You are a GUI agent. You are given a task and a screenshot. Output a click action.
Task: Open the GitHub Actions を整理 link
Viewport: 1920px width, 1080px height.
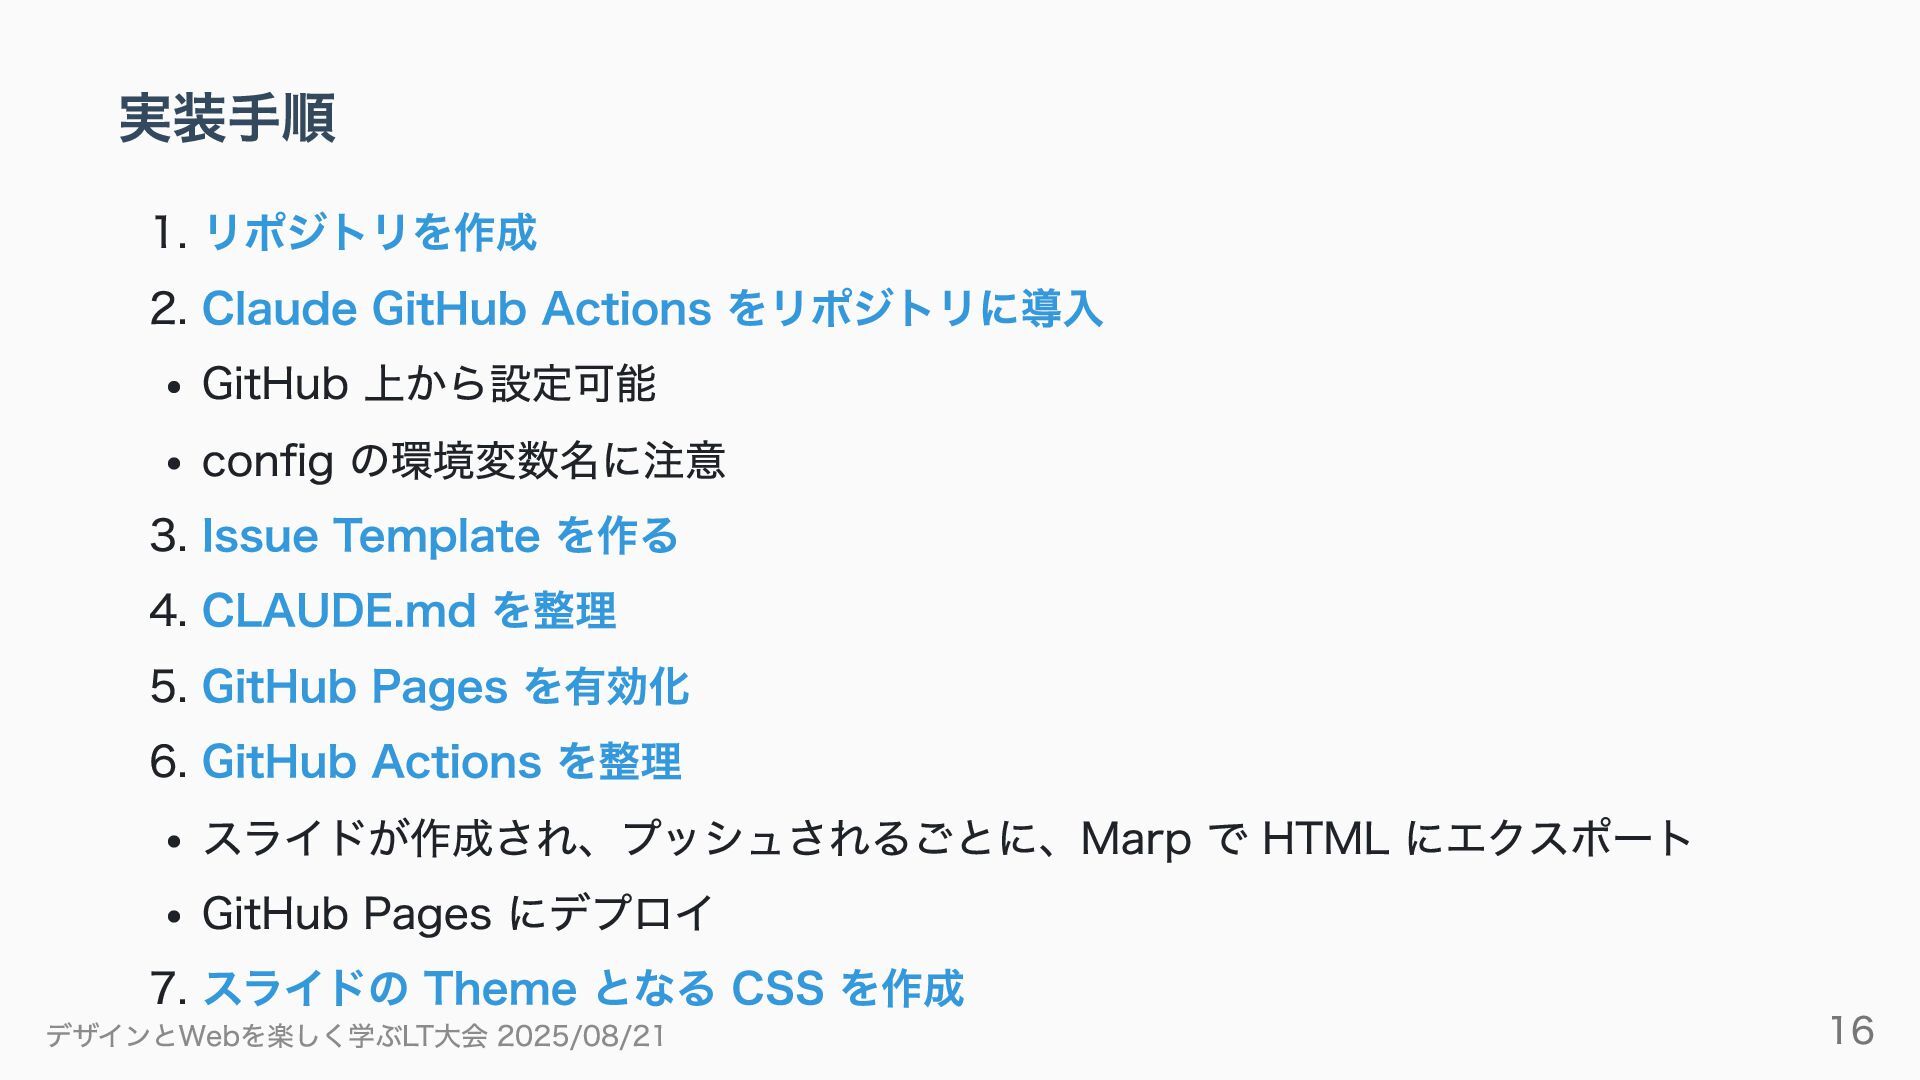tap(441, 762)
